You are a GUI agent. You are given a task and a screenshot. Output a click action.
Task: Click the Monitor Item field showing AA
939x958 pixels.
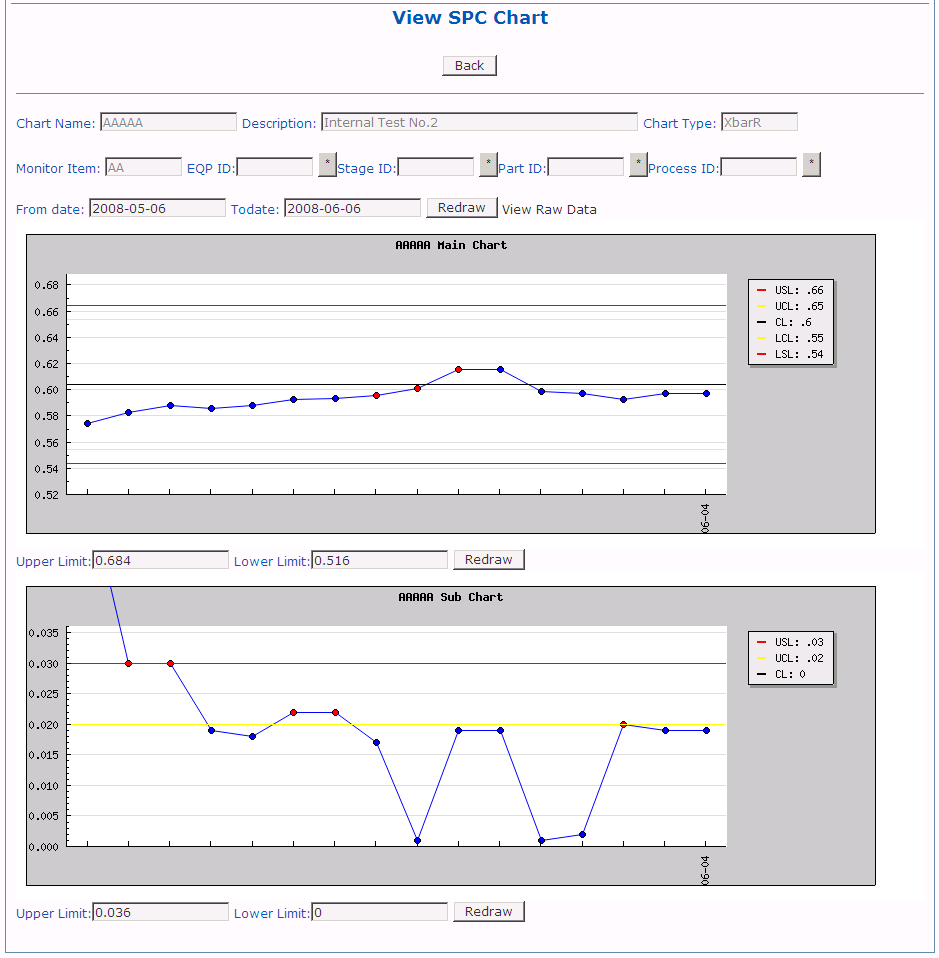144,167
